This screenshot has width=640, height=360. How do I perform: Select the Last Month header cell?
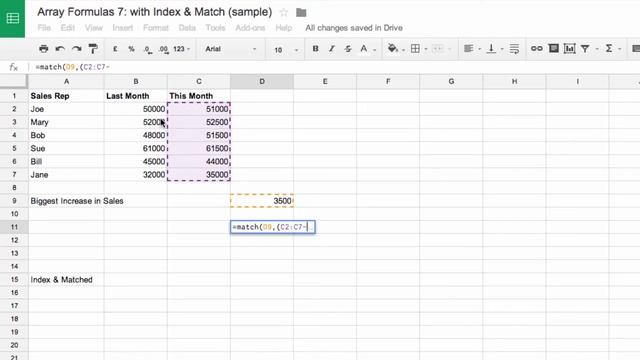[x=136, y=96]
